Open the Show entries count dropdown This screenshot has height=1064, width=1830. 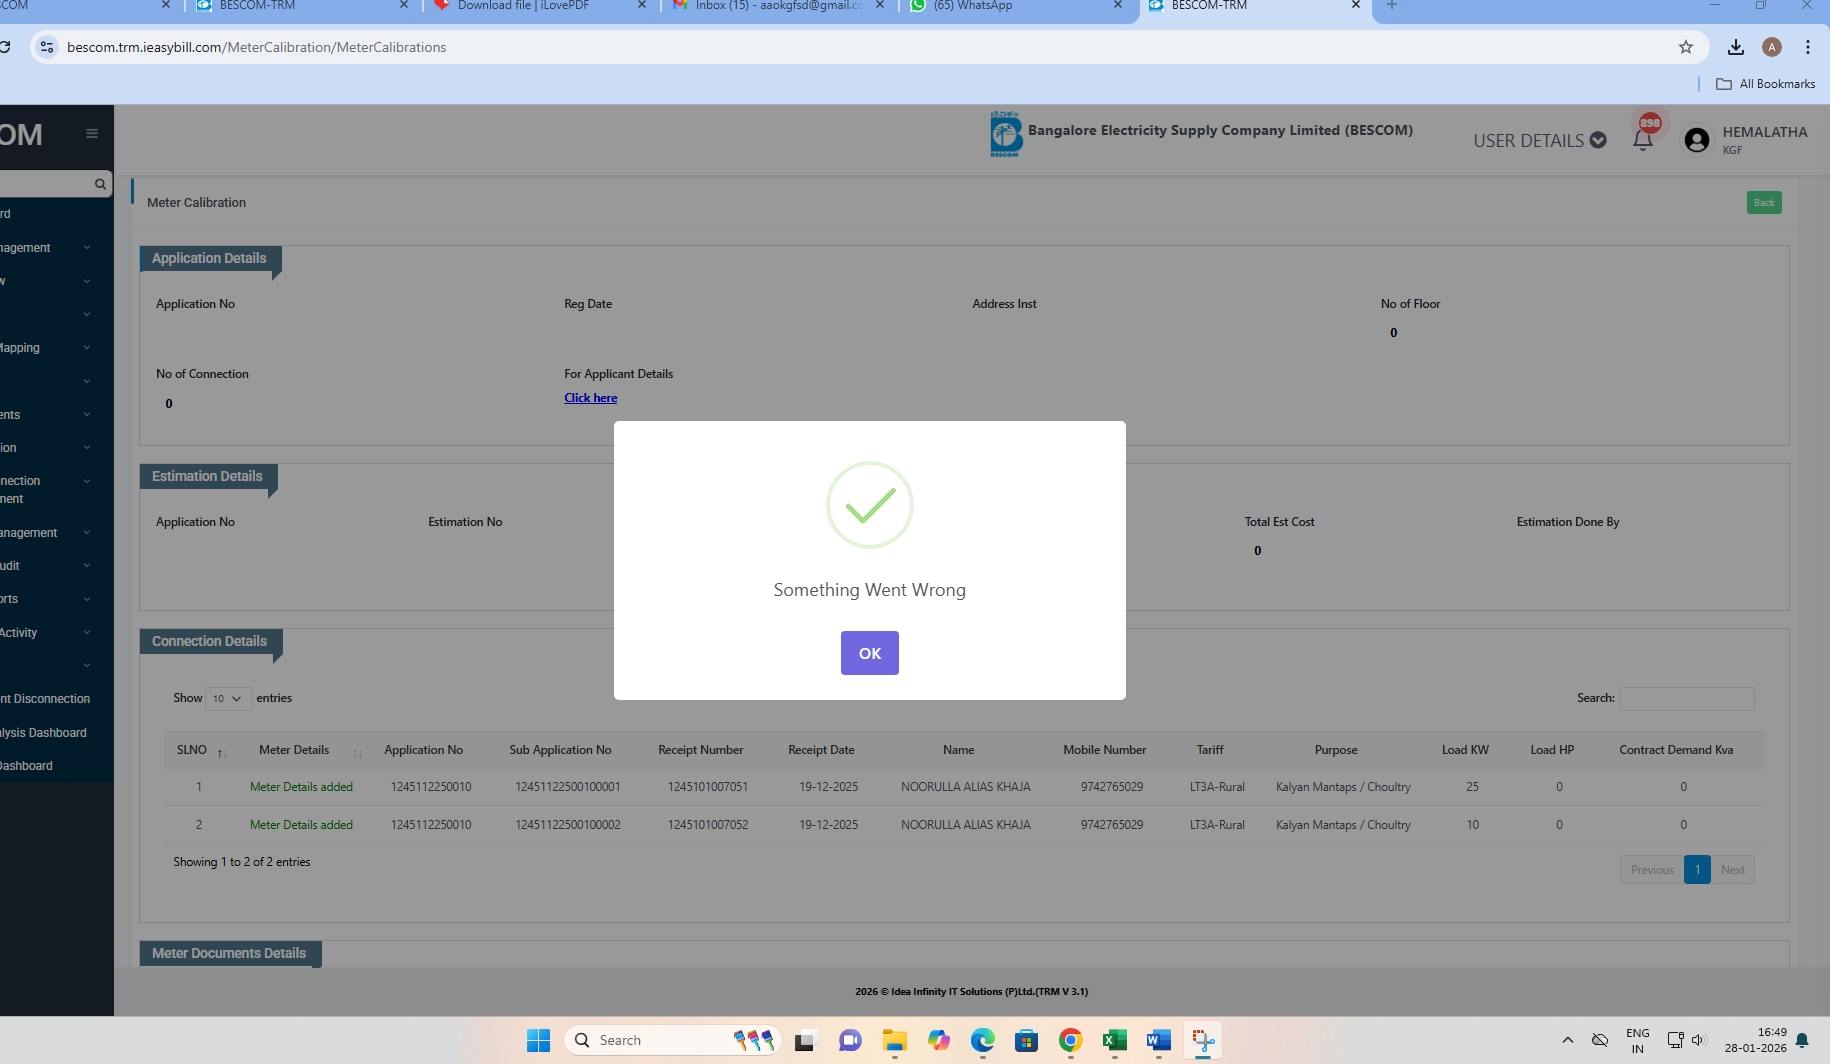pyautogui.click(x=228, y=698)
